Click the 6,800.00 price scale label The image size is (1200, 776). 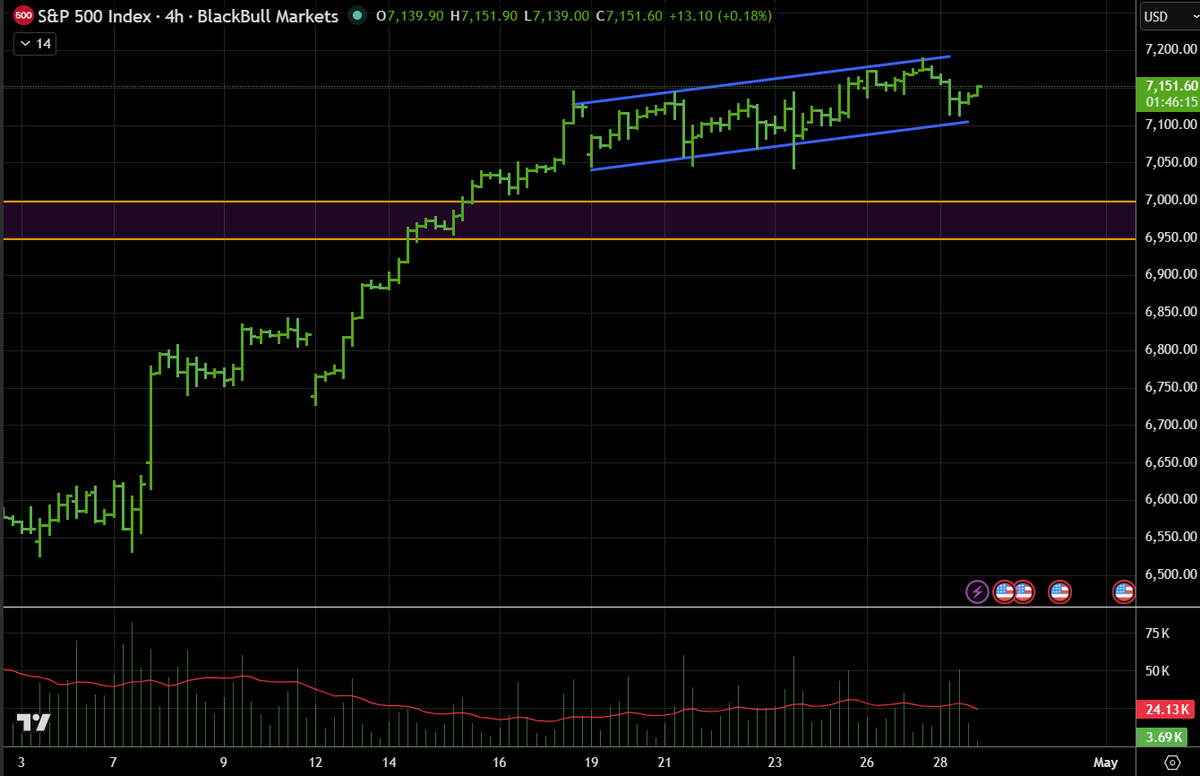(x=1170, y=349)
